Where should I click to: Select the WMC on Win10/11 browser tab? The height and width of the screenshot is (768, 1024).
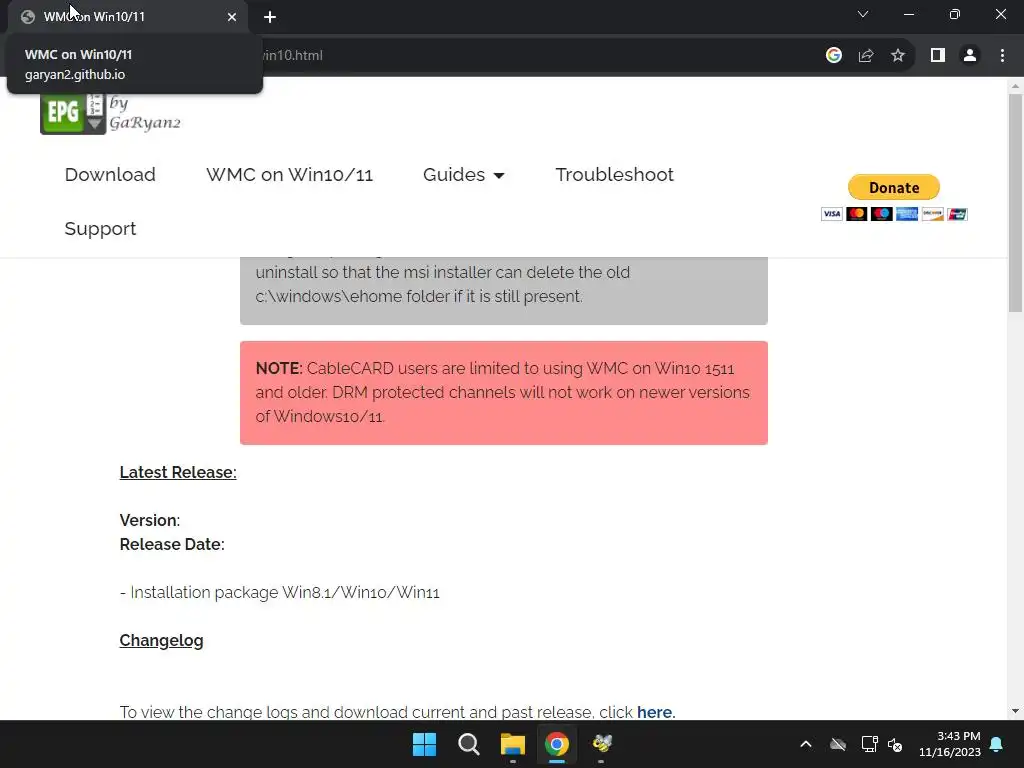pyautogui.click(x=128, y=17)
